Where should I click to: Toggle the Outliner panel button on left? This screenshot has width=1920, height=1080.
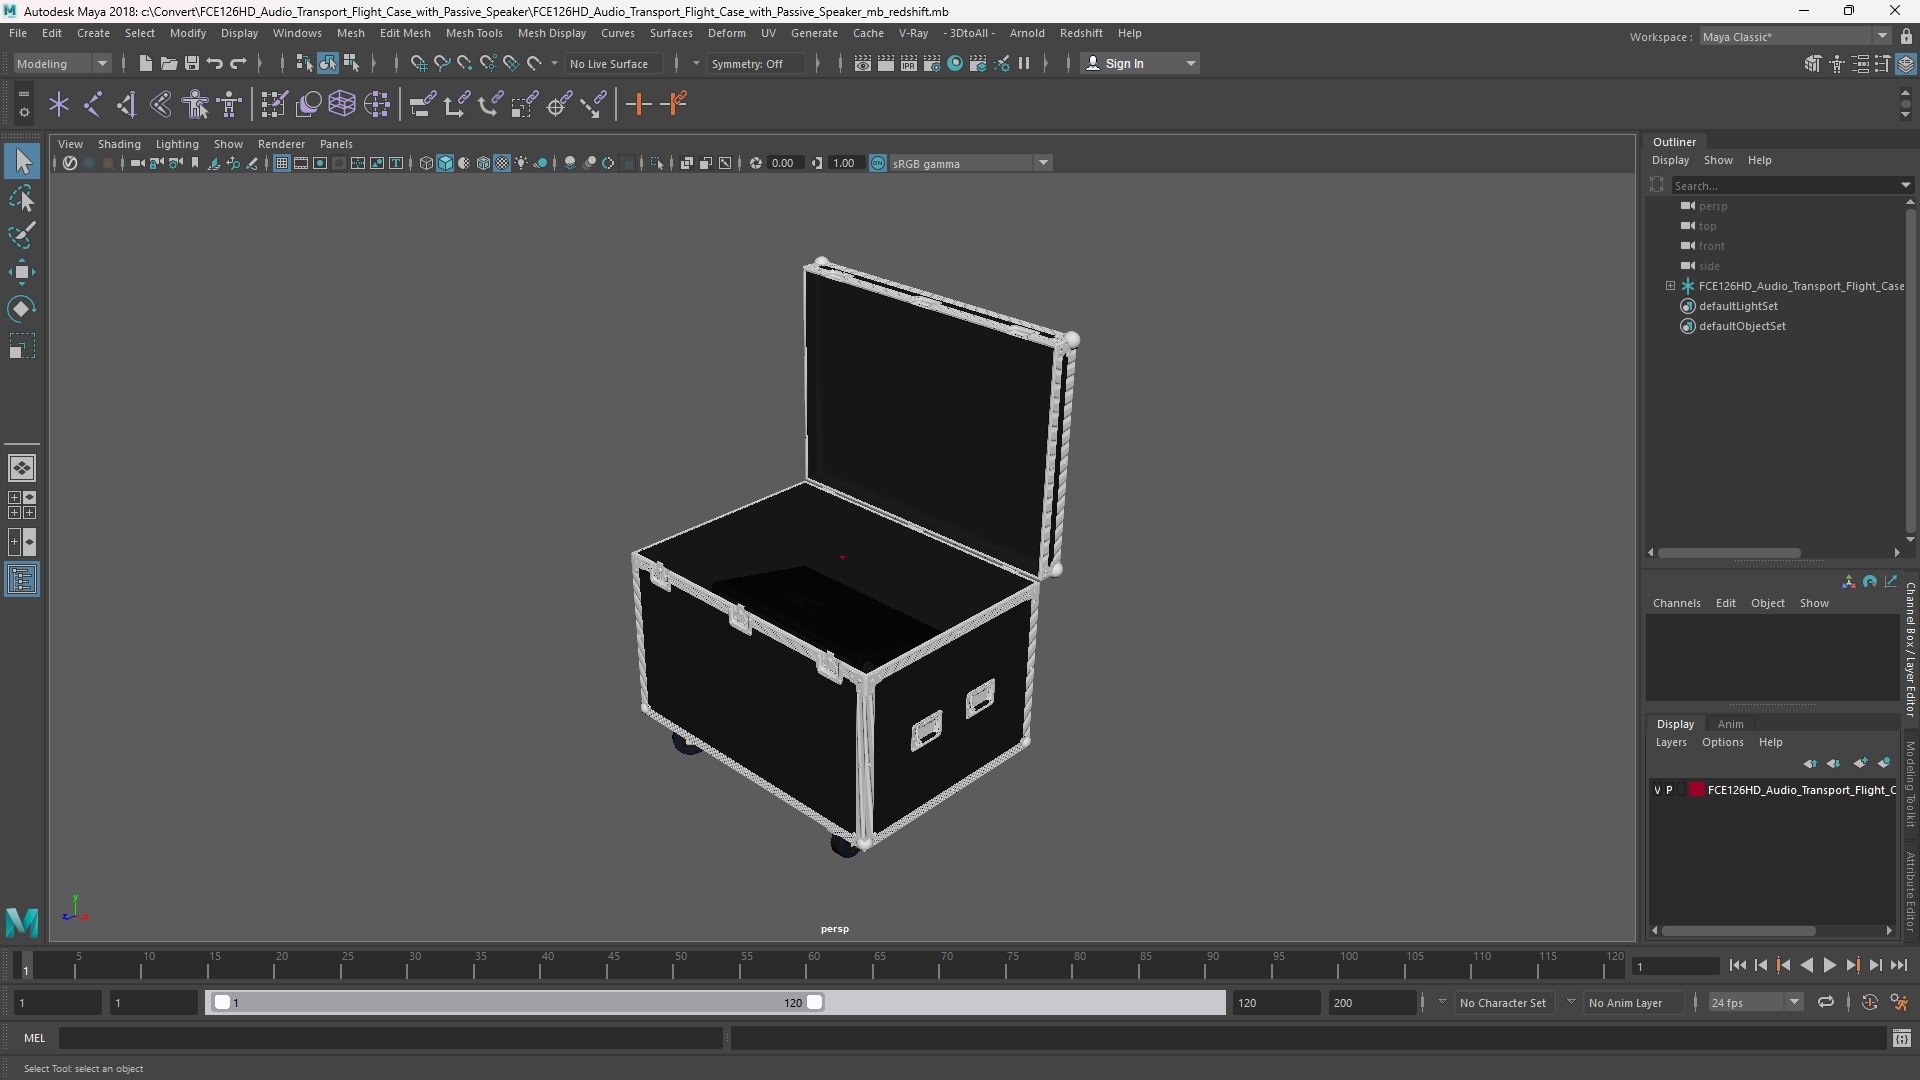tap(22, 580)
